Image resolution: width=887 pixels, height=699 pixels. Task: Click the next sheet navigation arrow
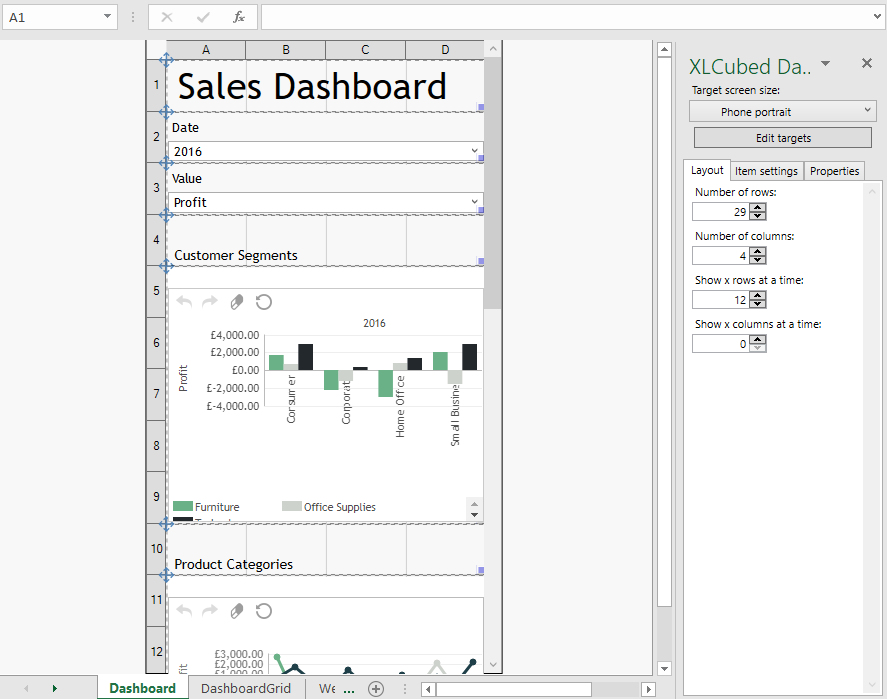52,688
